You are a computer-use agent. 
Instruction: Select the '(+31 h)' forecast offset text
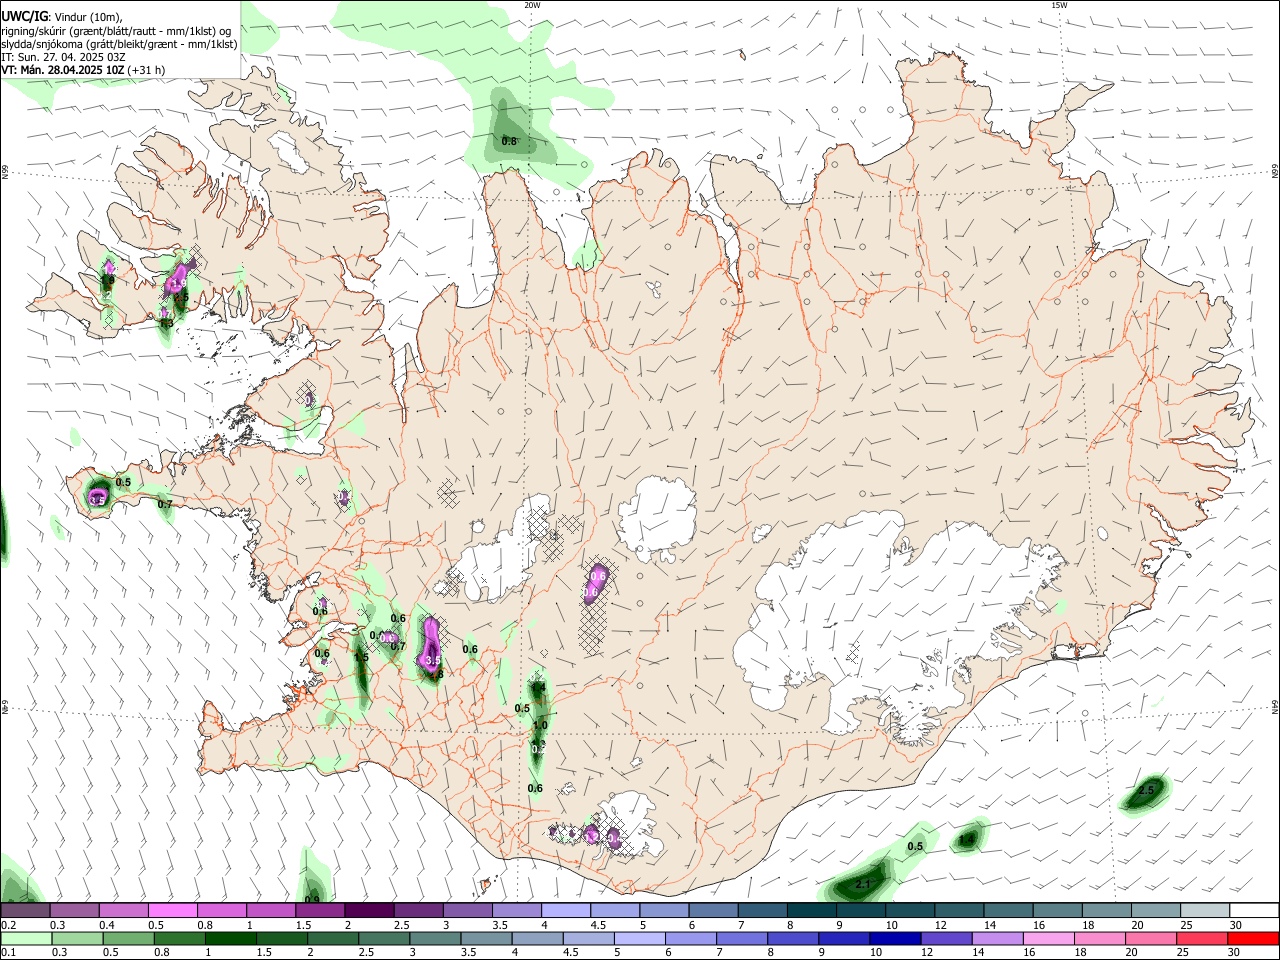coord(147,70)
